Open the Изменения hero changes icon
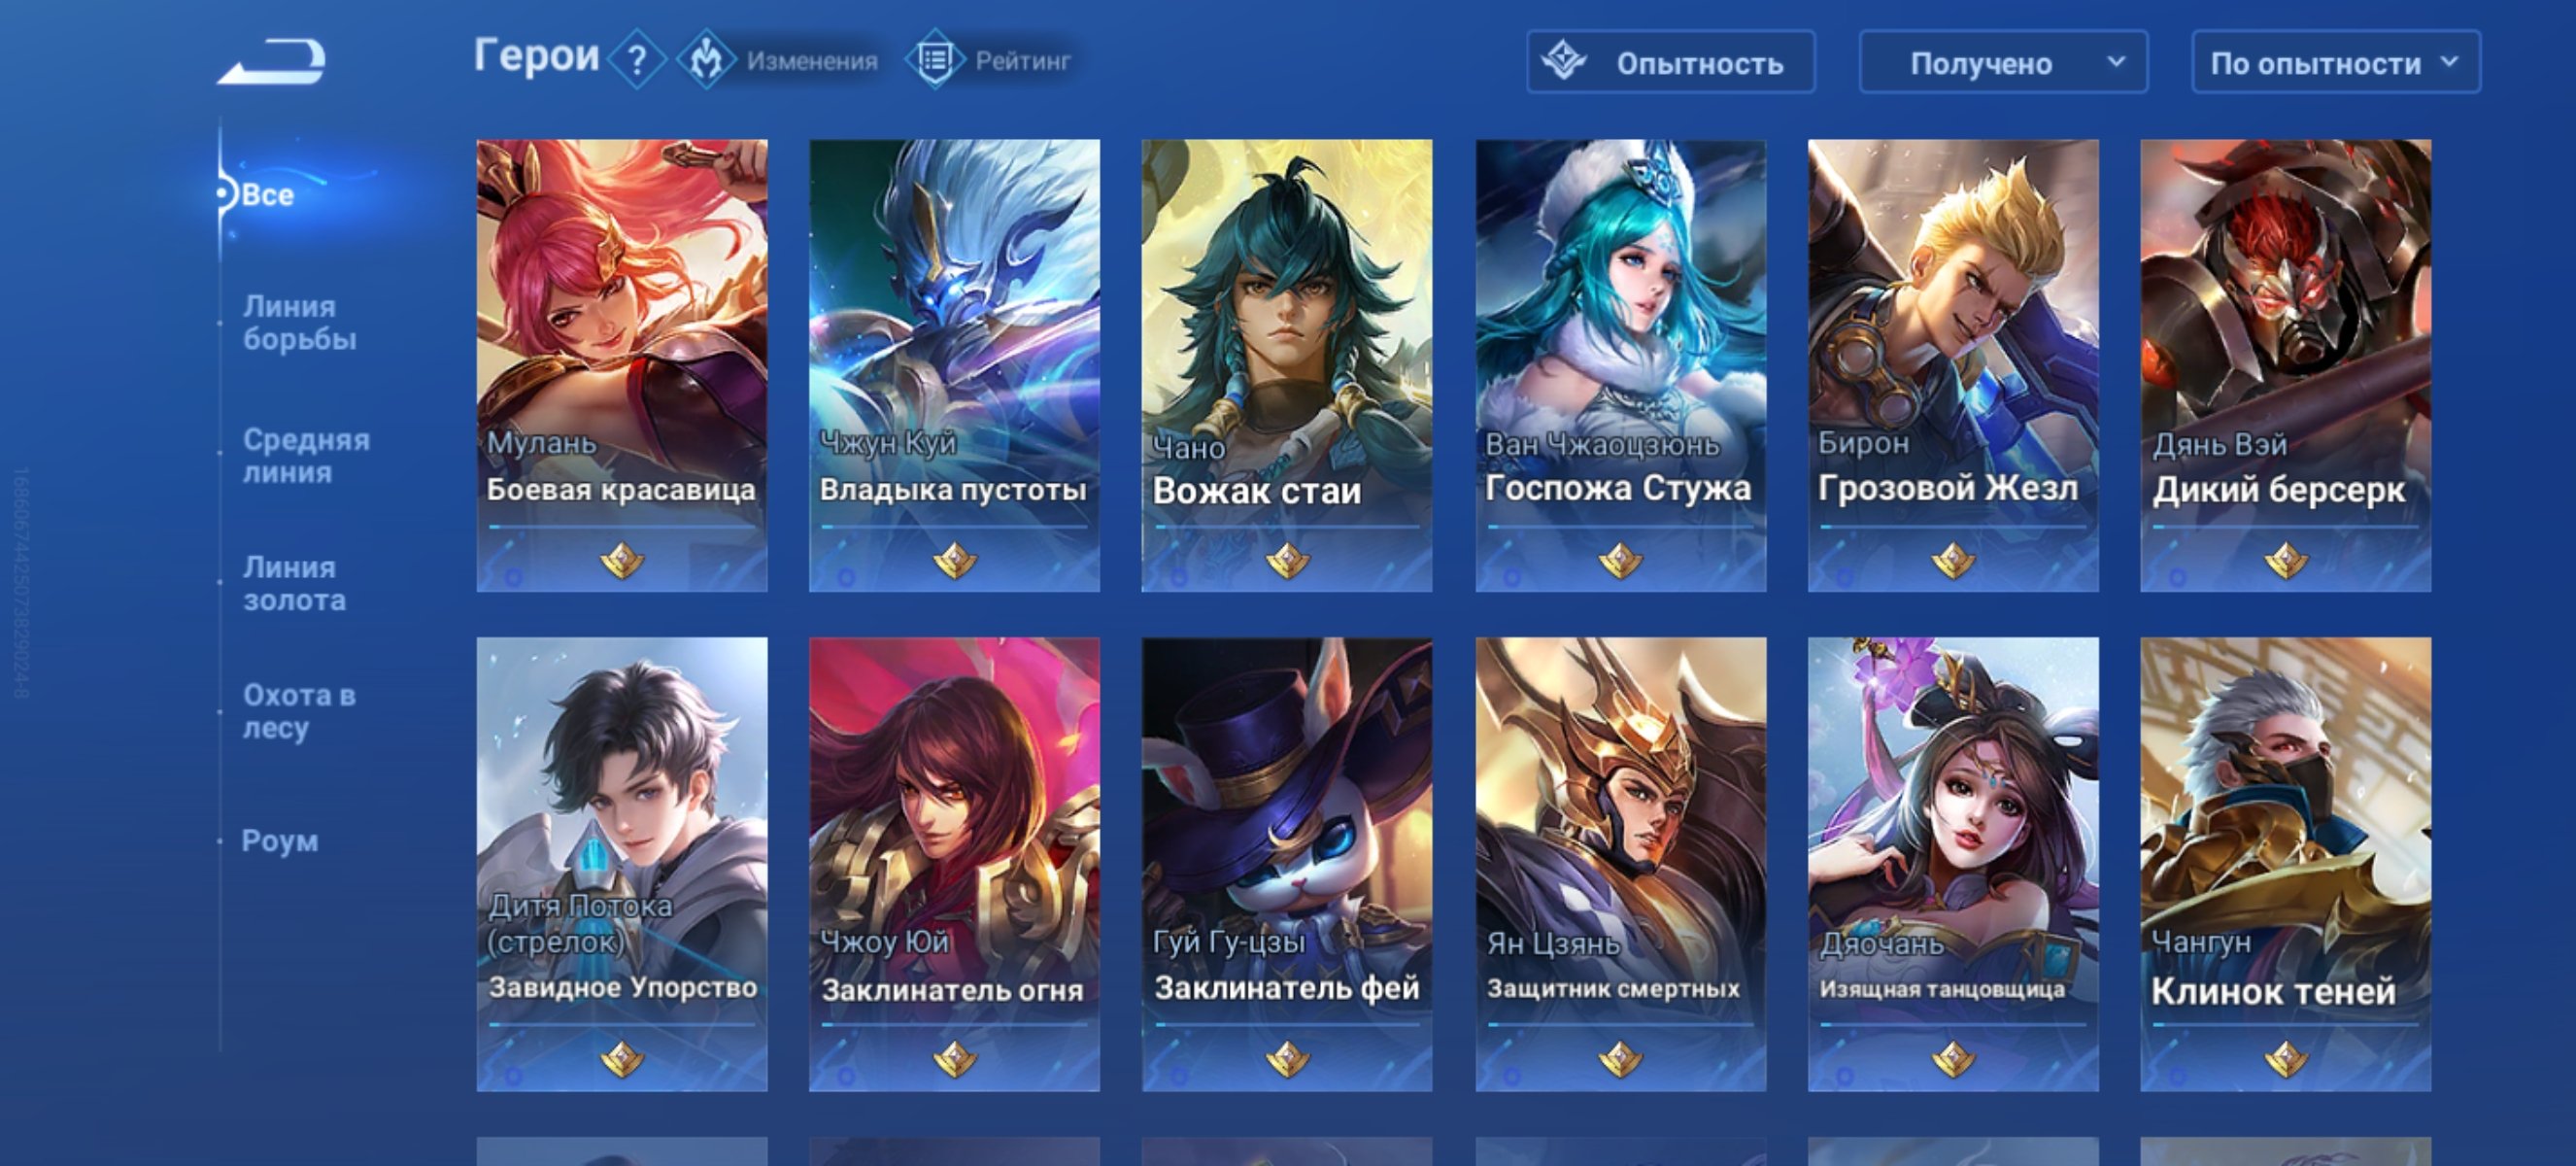The image size is (2576, 1166). click(707, 60)
